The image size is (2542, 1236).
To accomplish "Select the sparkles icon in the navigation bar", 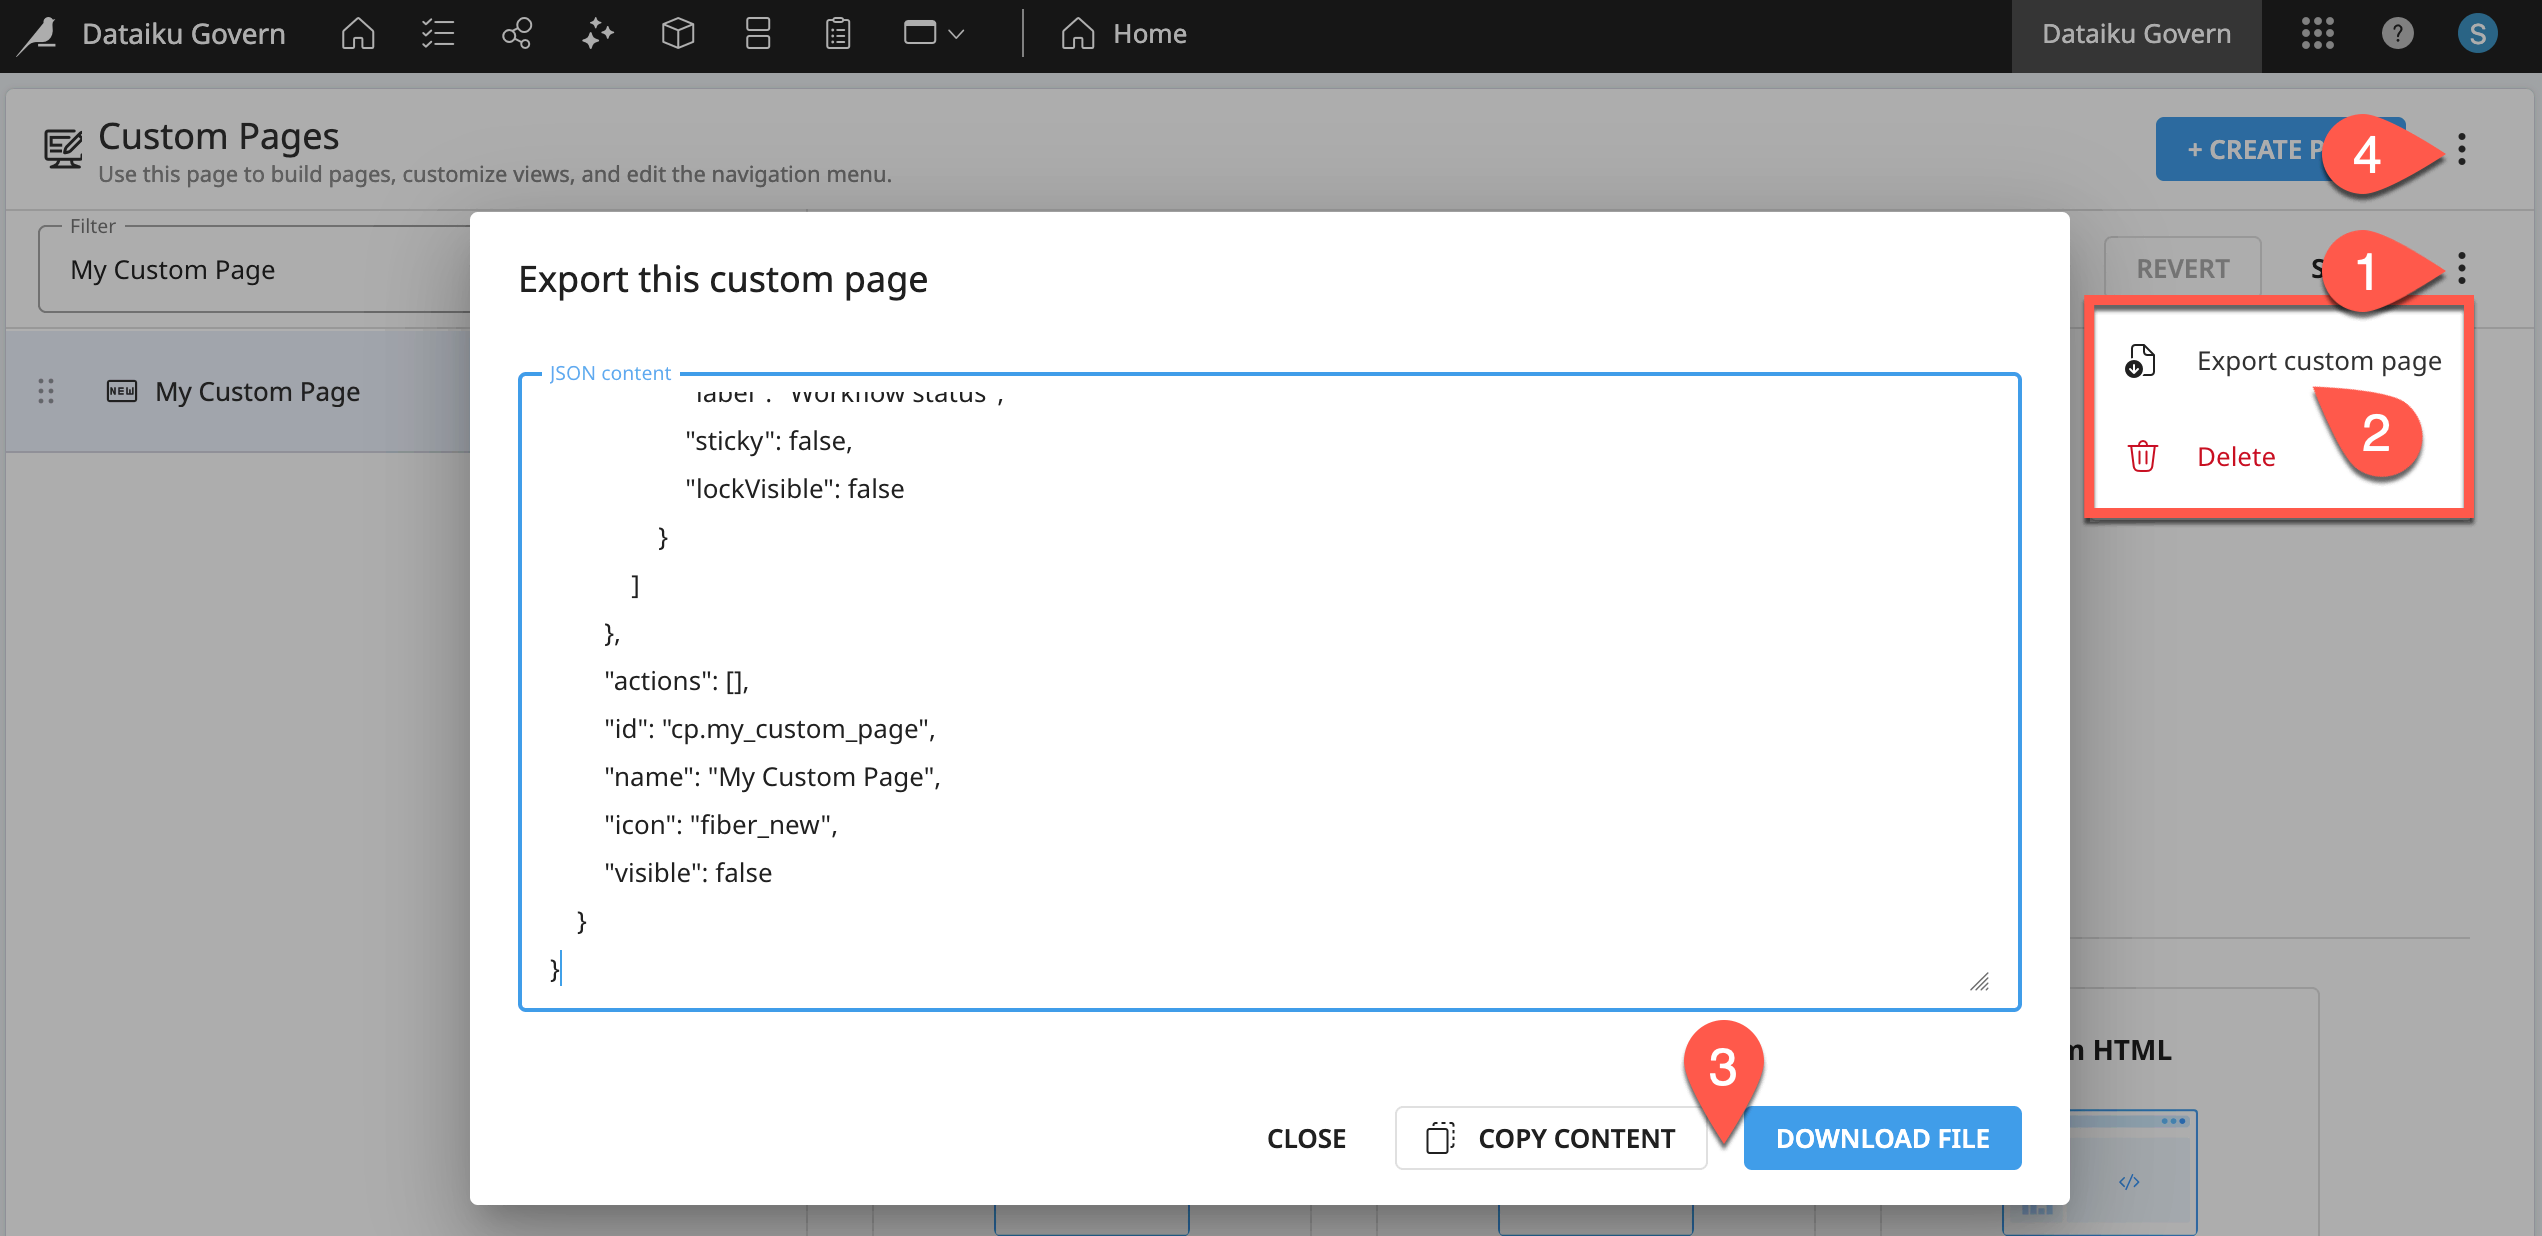I will point(597,33).
